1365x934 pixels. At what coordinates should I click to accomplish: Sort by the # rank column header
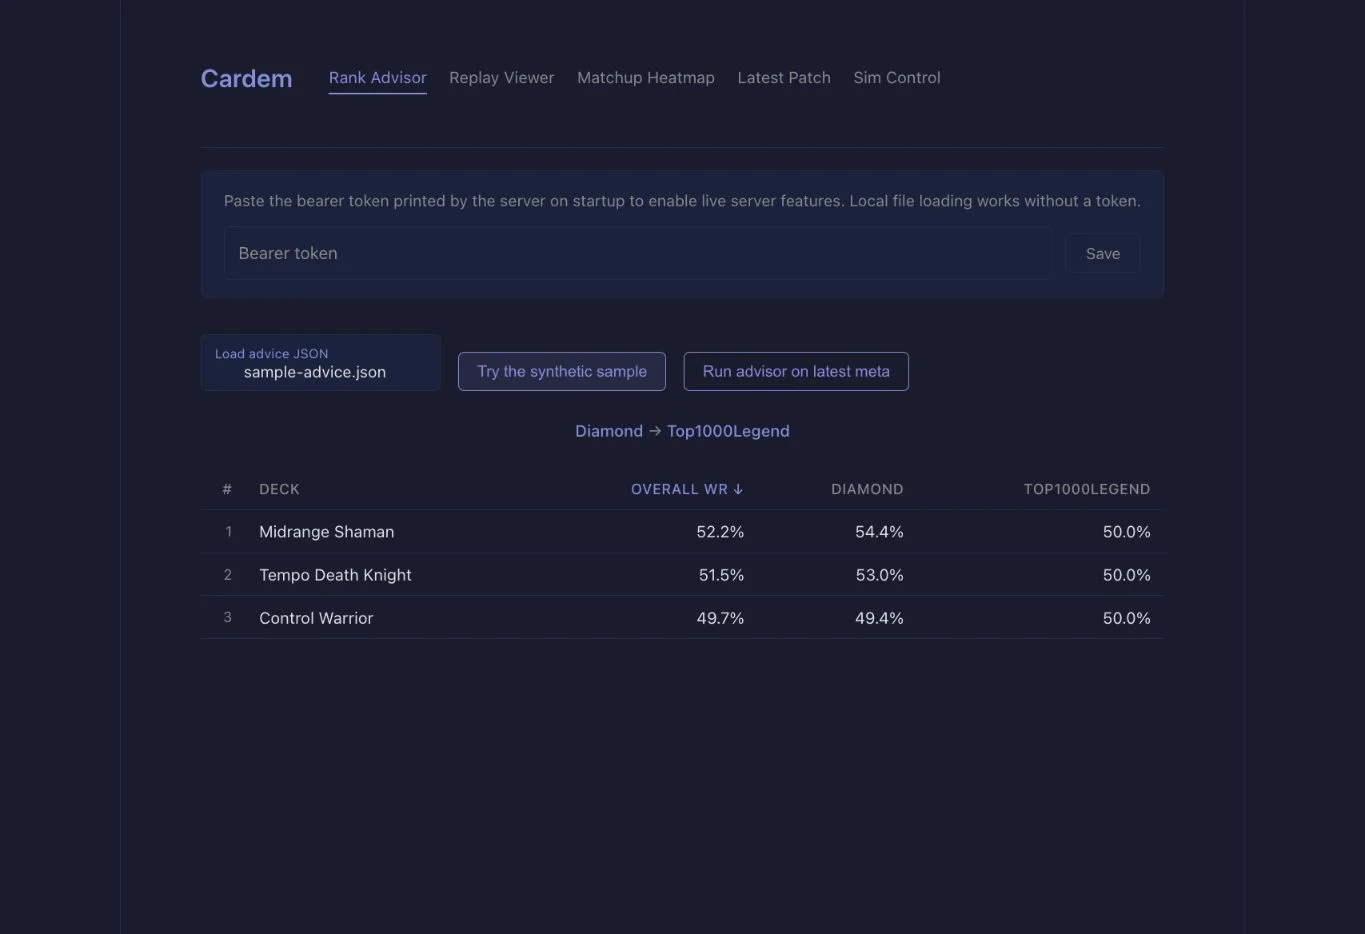227,489
